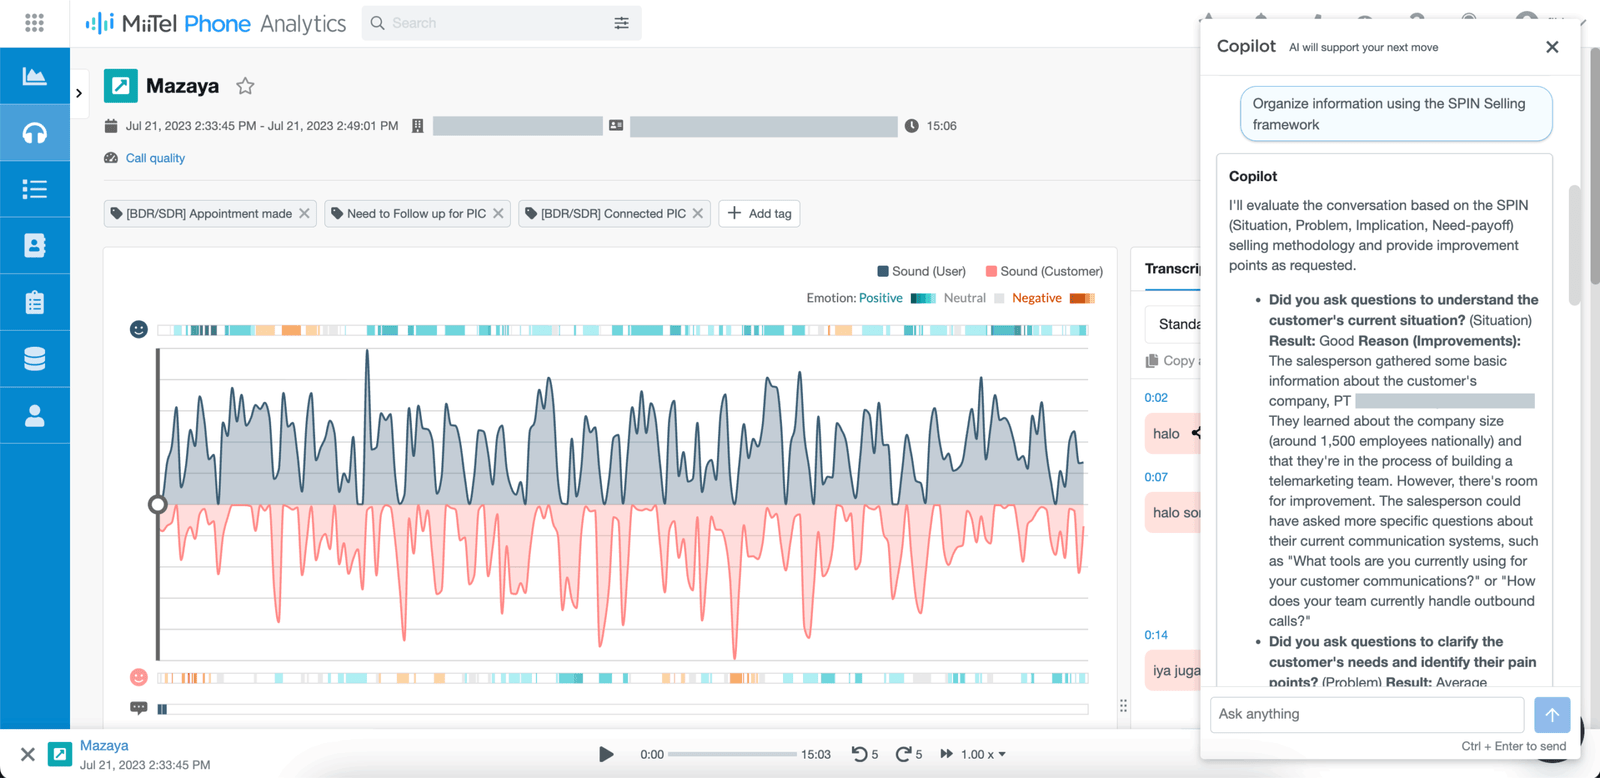The height and width of the screenshot is (778, 1600).
Task: Open the apps grid launcher icon
Action: click(34, 23)
